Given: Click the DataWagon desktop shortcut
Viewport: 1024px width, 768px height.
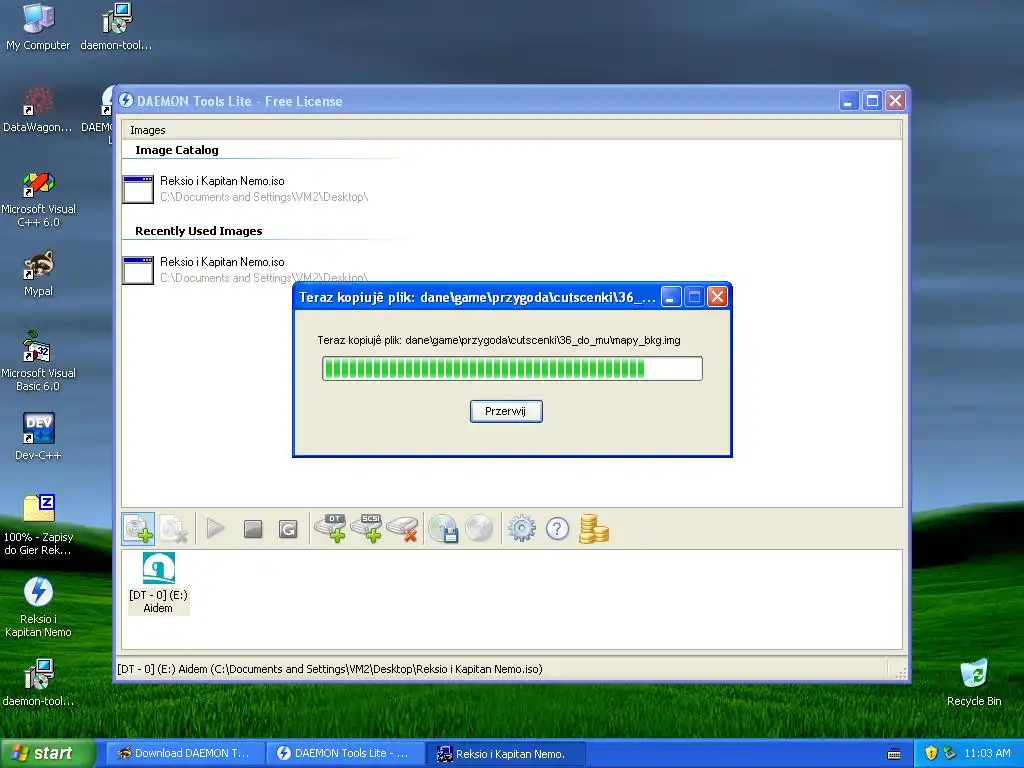Looking at the screenshot, I should [37, 110].
